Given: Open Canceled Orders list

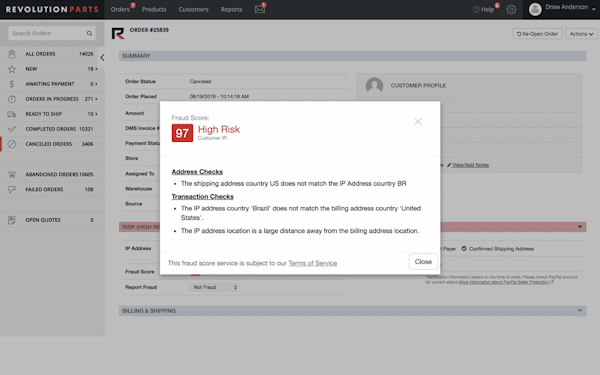Looking at the screenshot, I should pyautogui.click(x=52, y=144).
